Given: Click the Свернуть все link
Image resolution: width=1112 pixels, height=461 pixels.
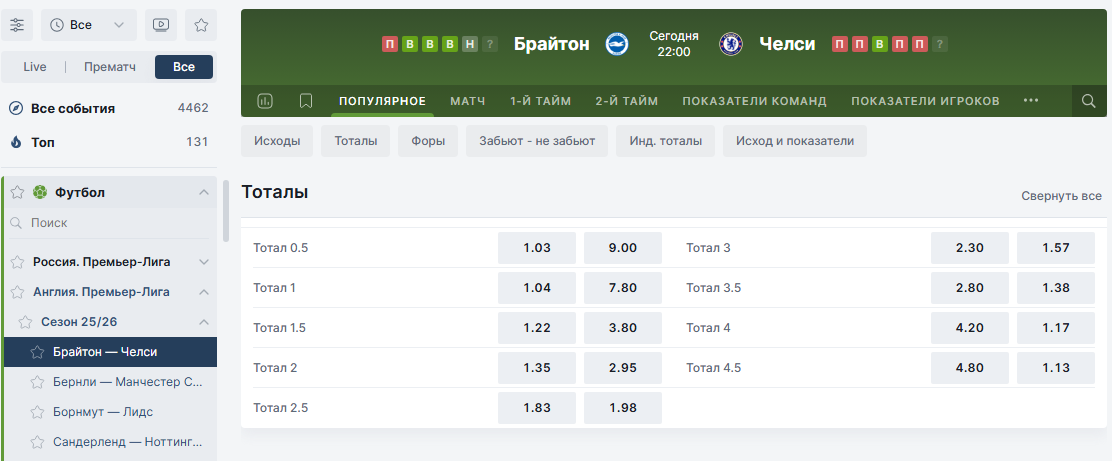Looking at the screenshot, I should point(1061,197).
